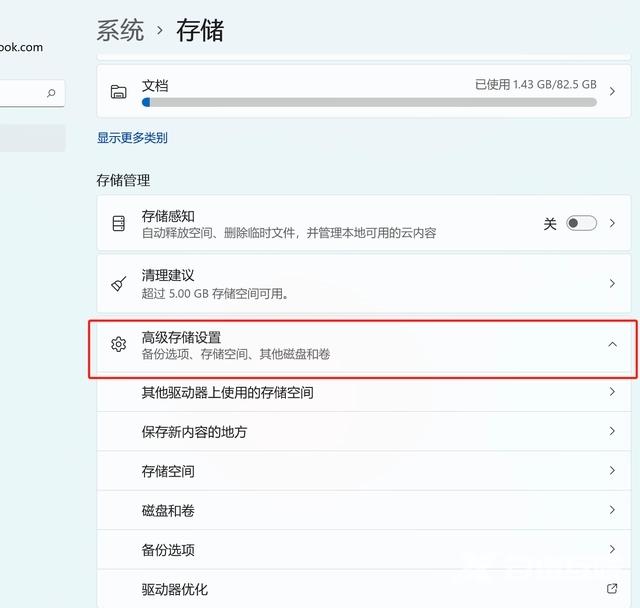Click 超过 5.00 GB 存储空间可用 text

[215, 294]
